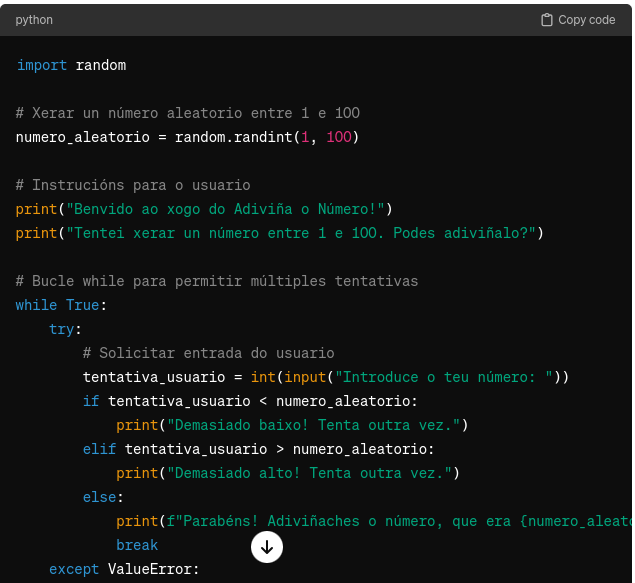The height and width of the screenshot is (583, 635).
Task: Click the elif tentativa_usuario comparison line
Action: pyautogui.click(x=258, y=449)
